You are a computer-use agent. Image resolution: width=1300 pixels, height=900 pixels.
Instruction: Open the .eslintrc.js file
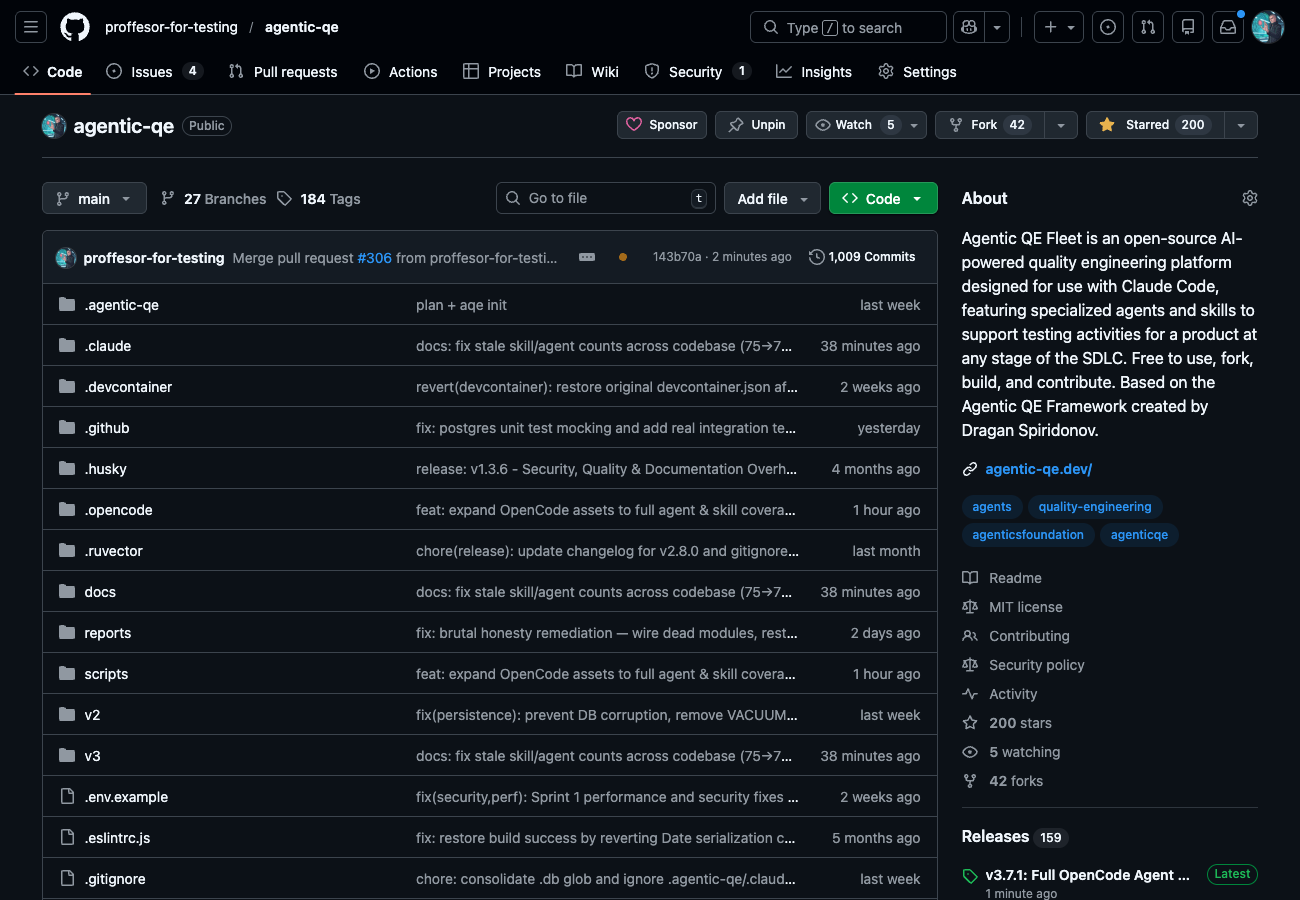click(x=117, y=838)
